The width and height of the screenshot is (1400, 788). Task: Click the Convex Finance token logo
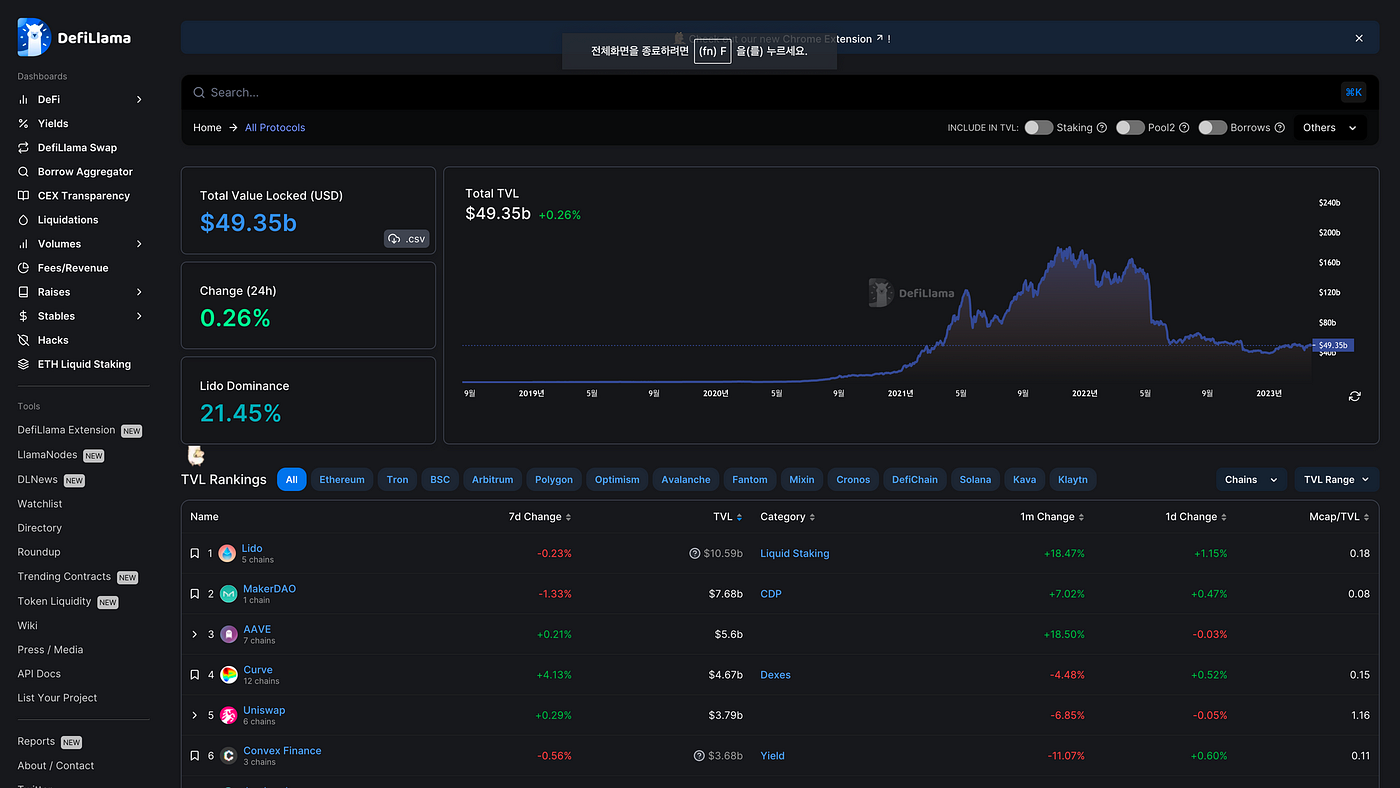229,756
